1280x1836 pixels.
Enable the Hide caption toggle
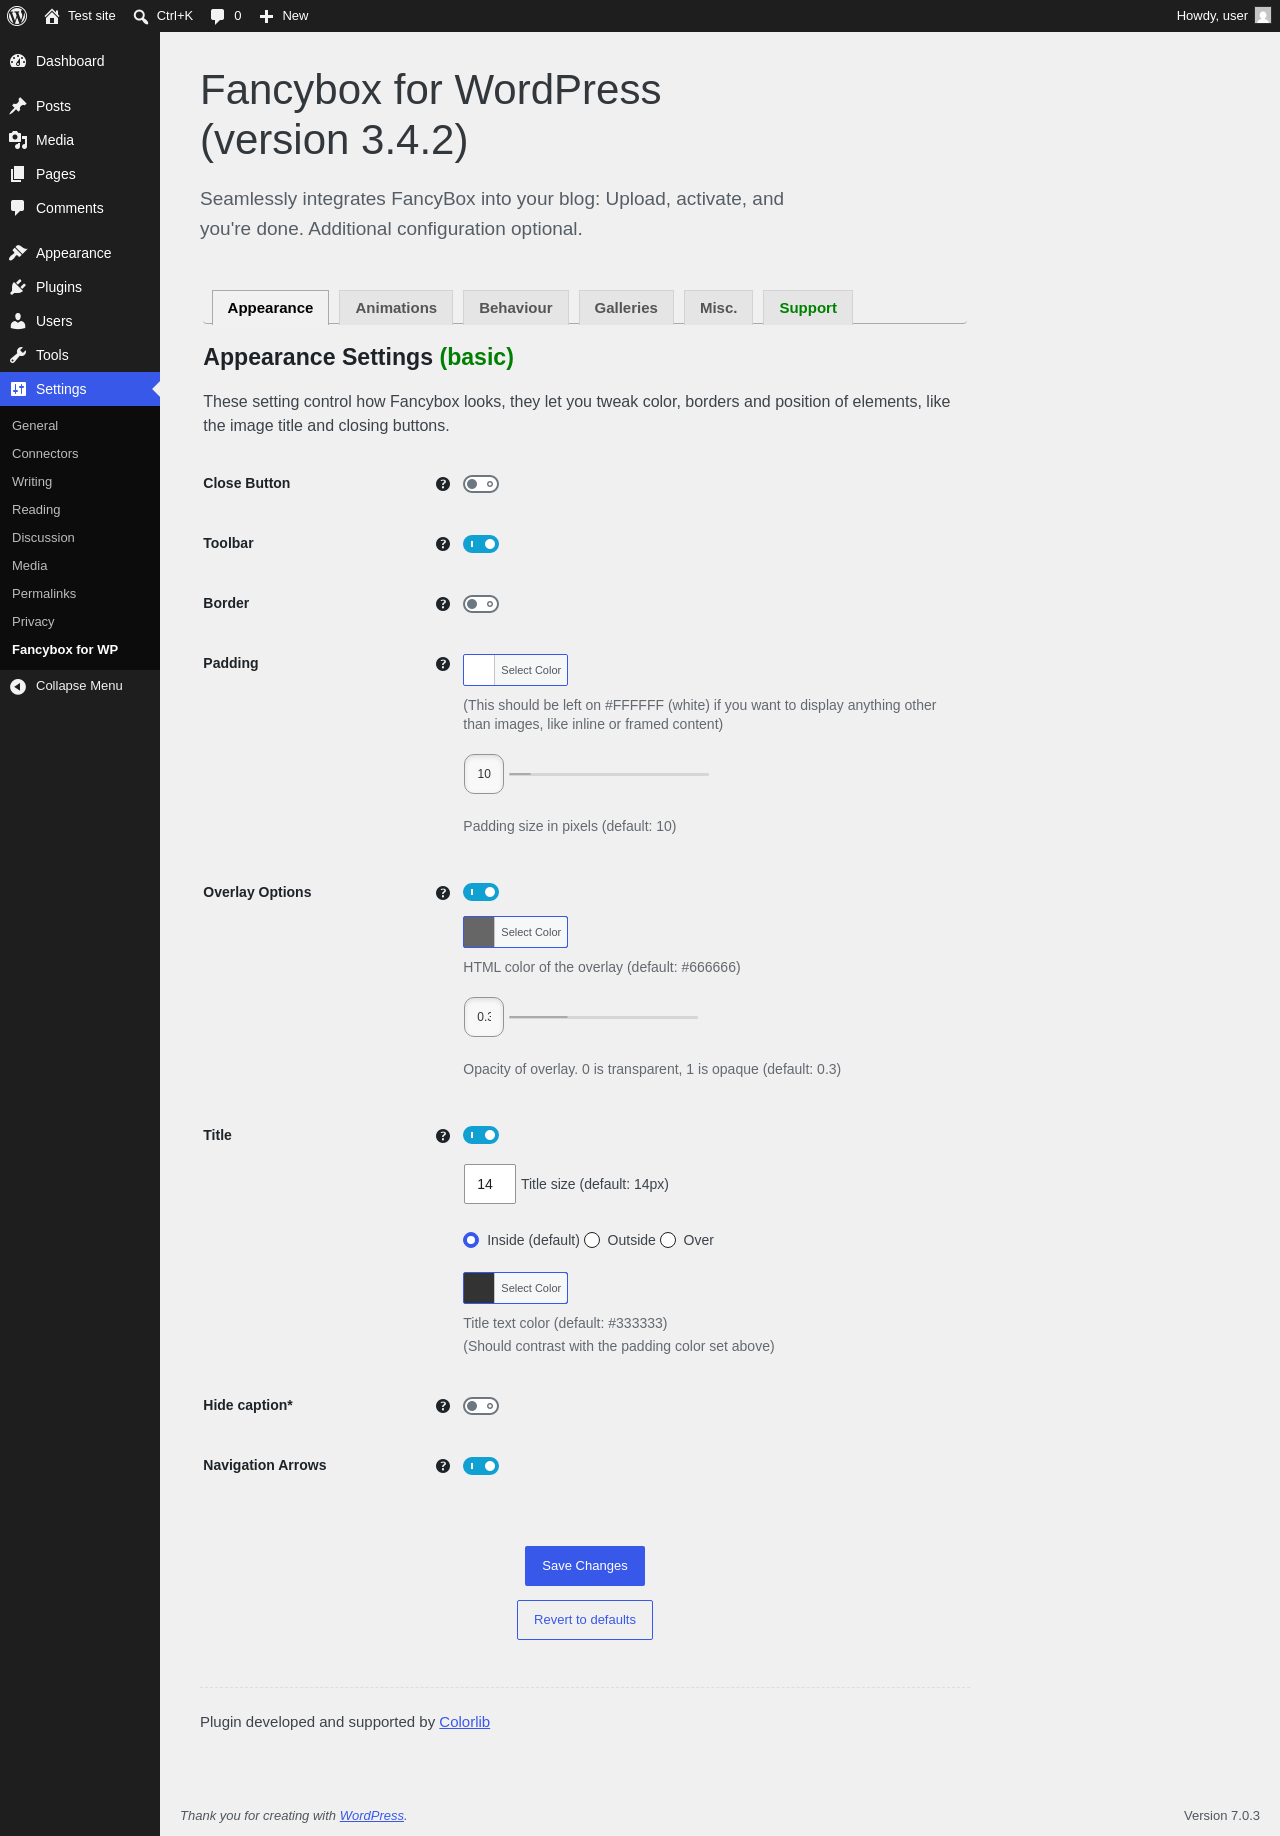tap(481, 1406)
